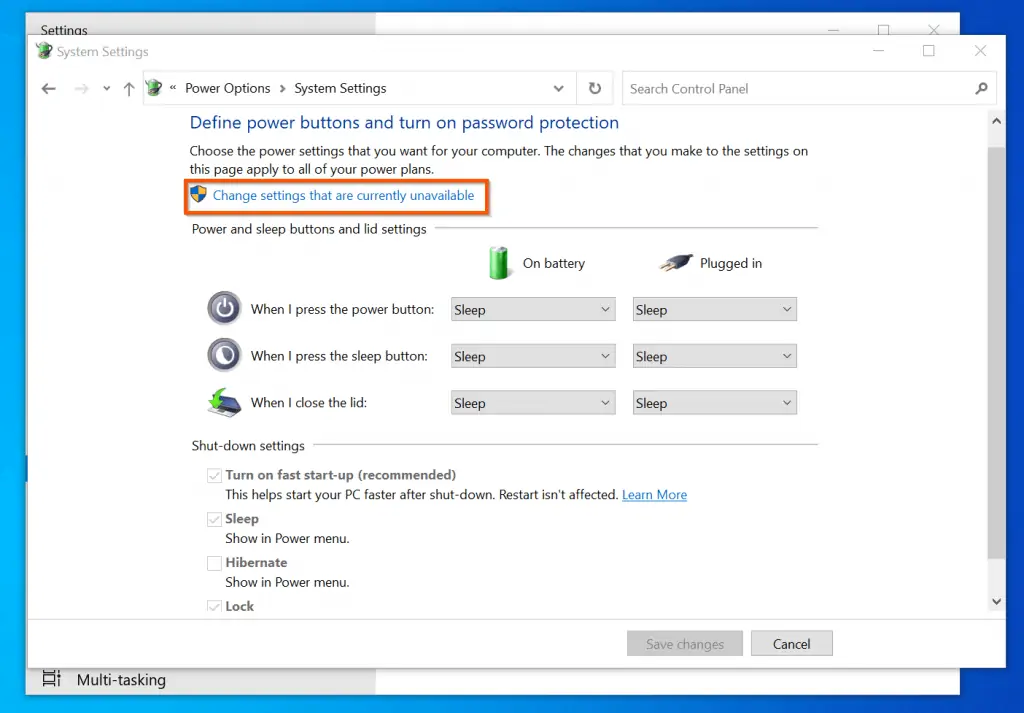Select System Settings in breadcrumb
Image resolution: width=1024 pixels, height=713 pixels.
click(340, 89)
